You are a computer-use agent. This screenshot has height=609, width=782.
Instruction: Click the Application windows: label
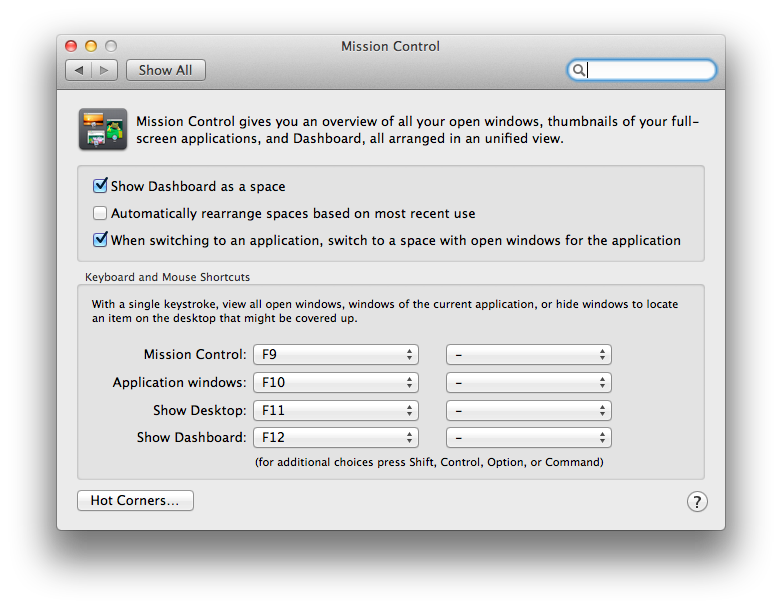click(179, 383)
